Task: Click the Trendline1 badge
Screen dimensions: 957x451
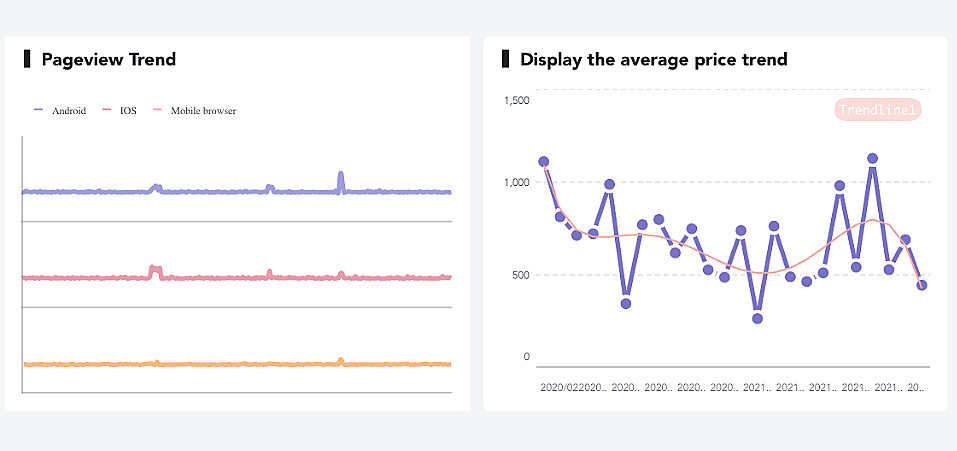Action: [876, 110]
